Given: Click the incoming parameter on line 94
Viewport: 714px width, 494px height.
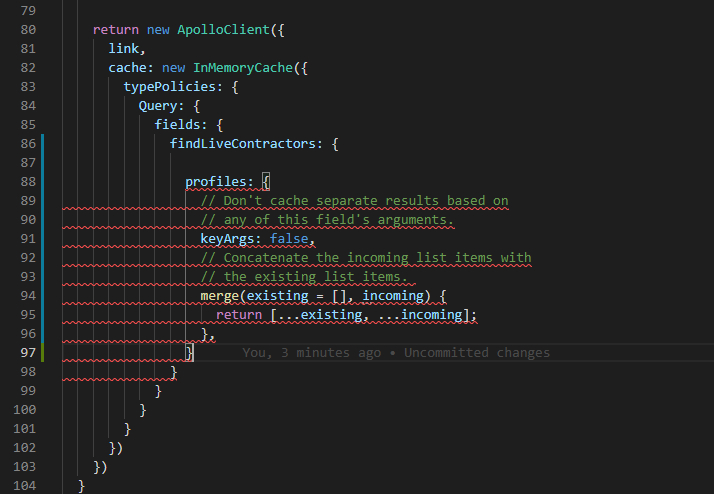Looking at the screenshot, I should point(393,296).
